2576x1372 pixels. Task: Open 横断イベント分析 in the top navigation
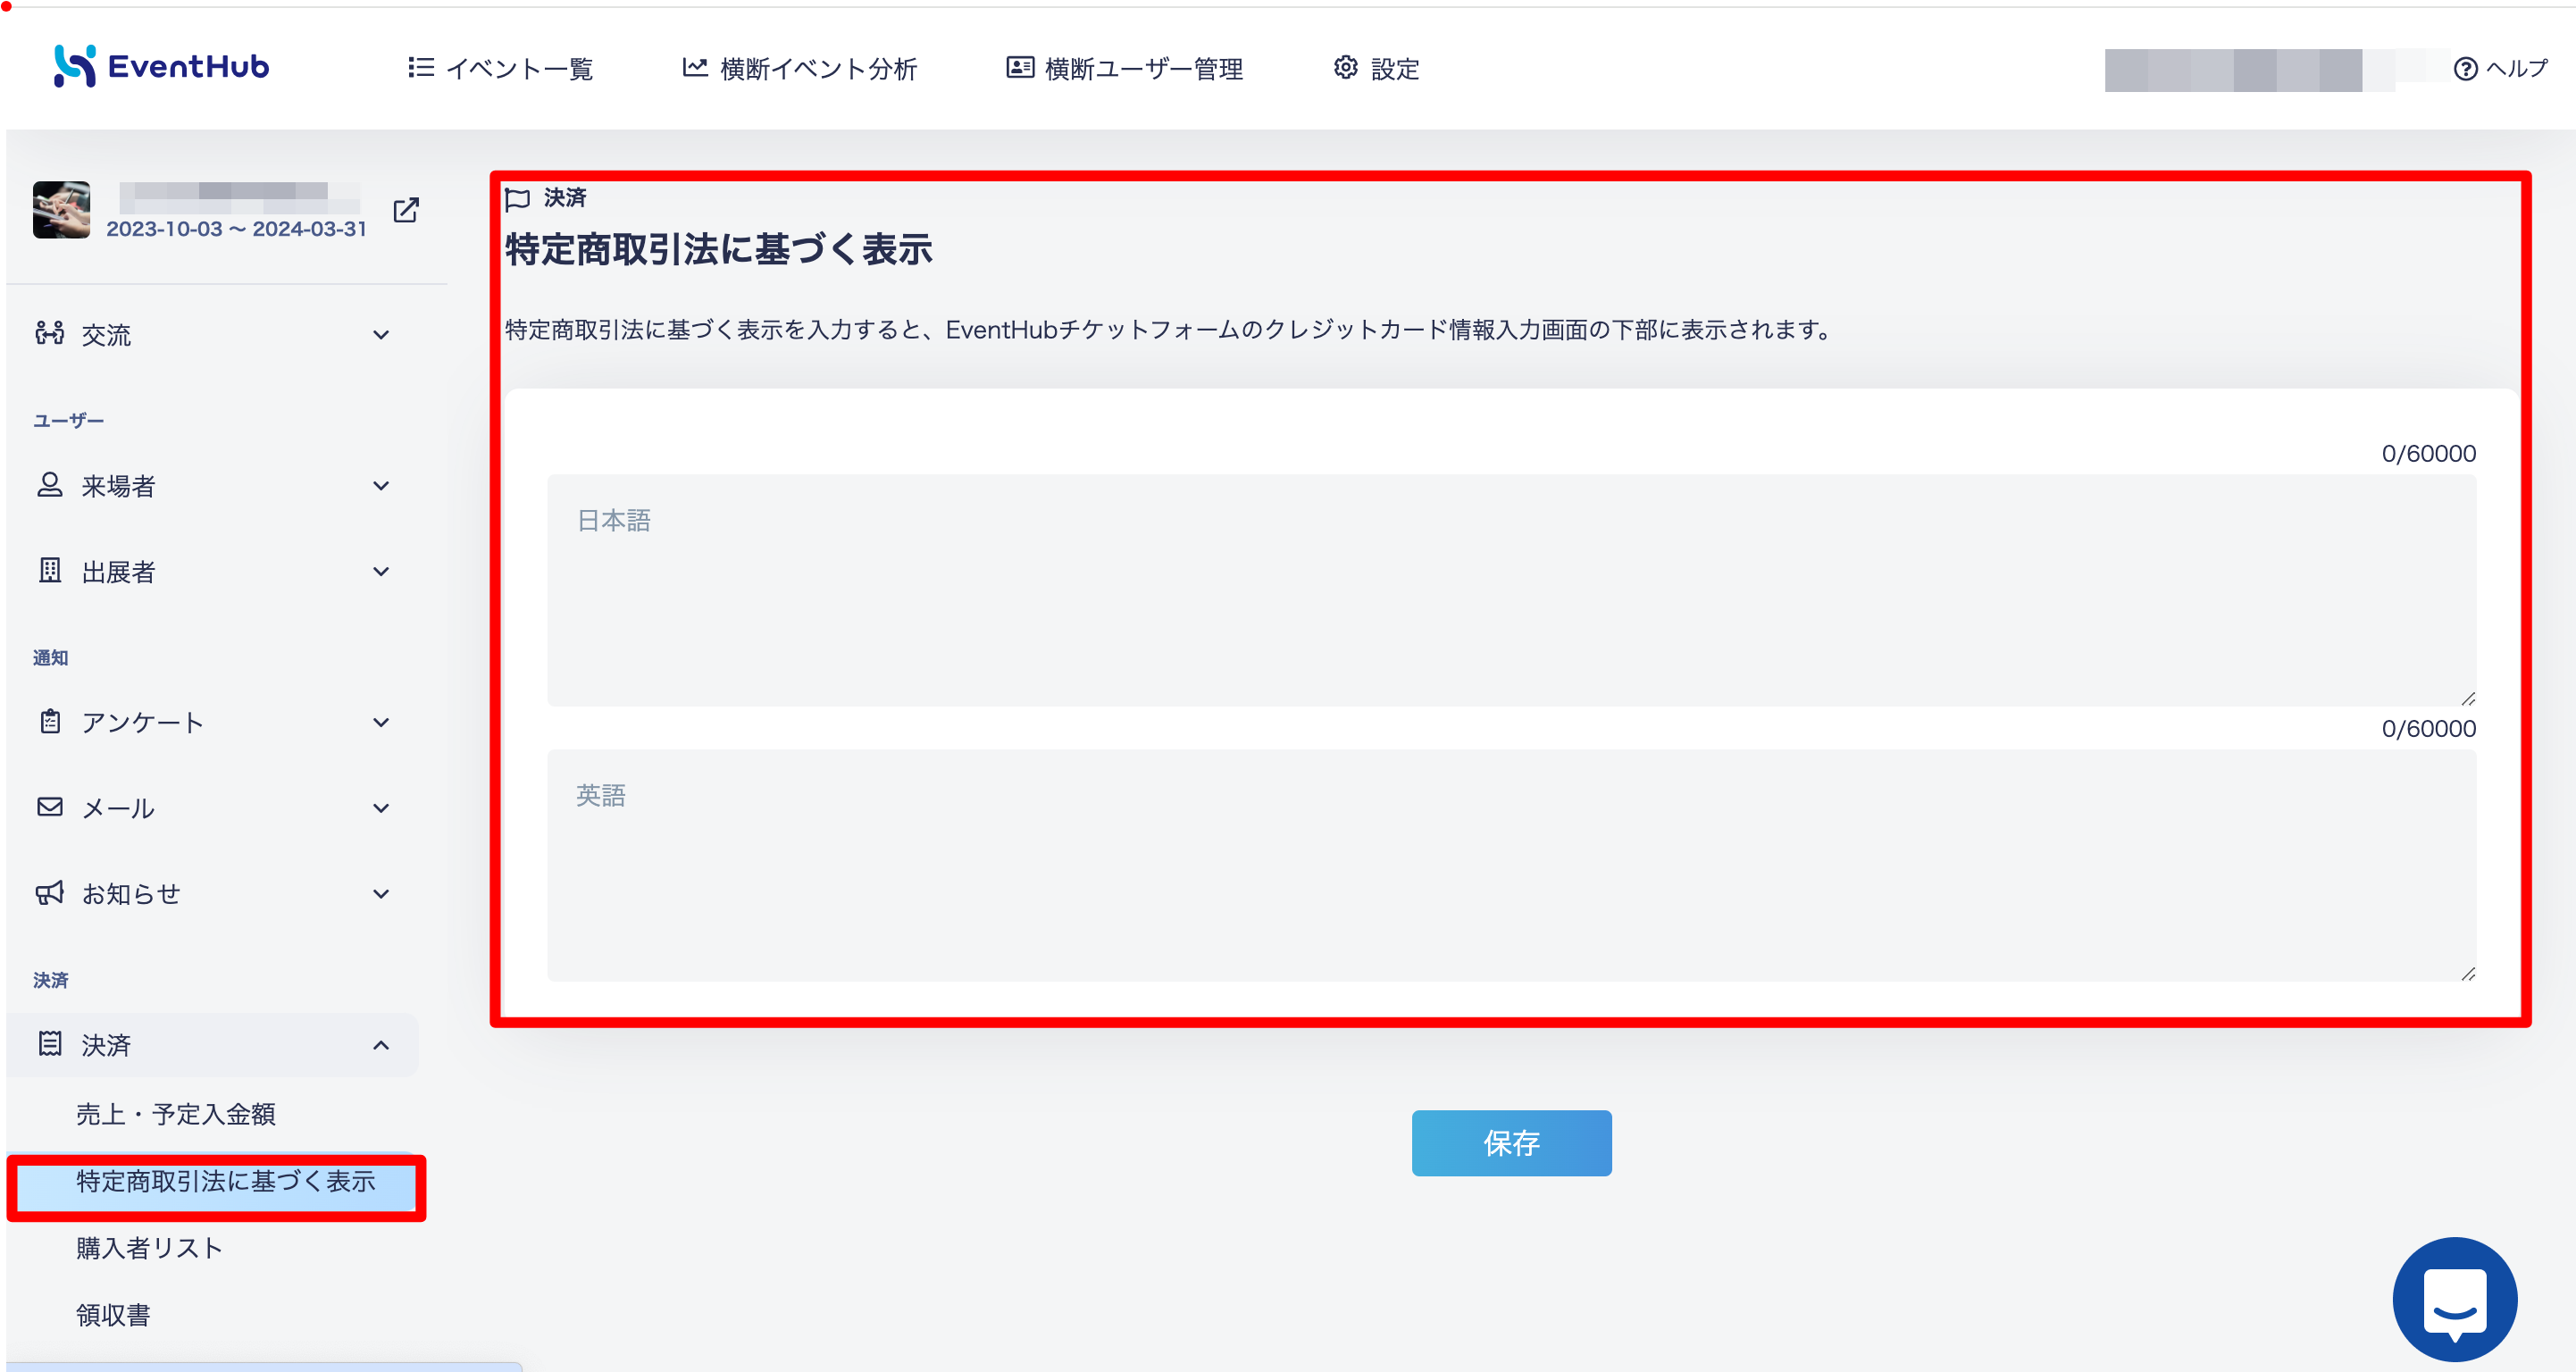(799, 68)
